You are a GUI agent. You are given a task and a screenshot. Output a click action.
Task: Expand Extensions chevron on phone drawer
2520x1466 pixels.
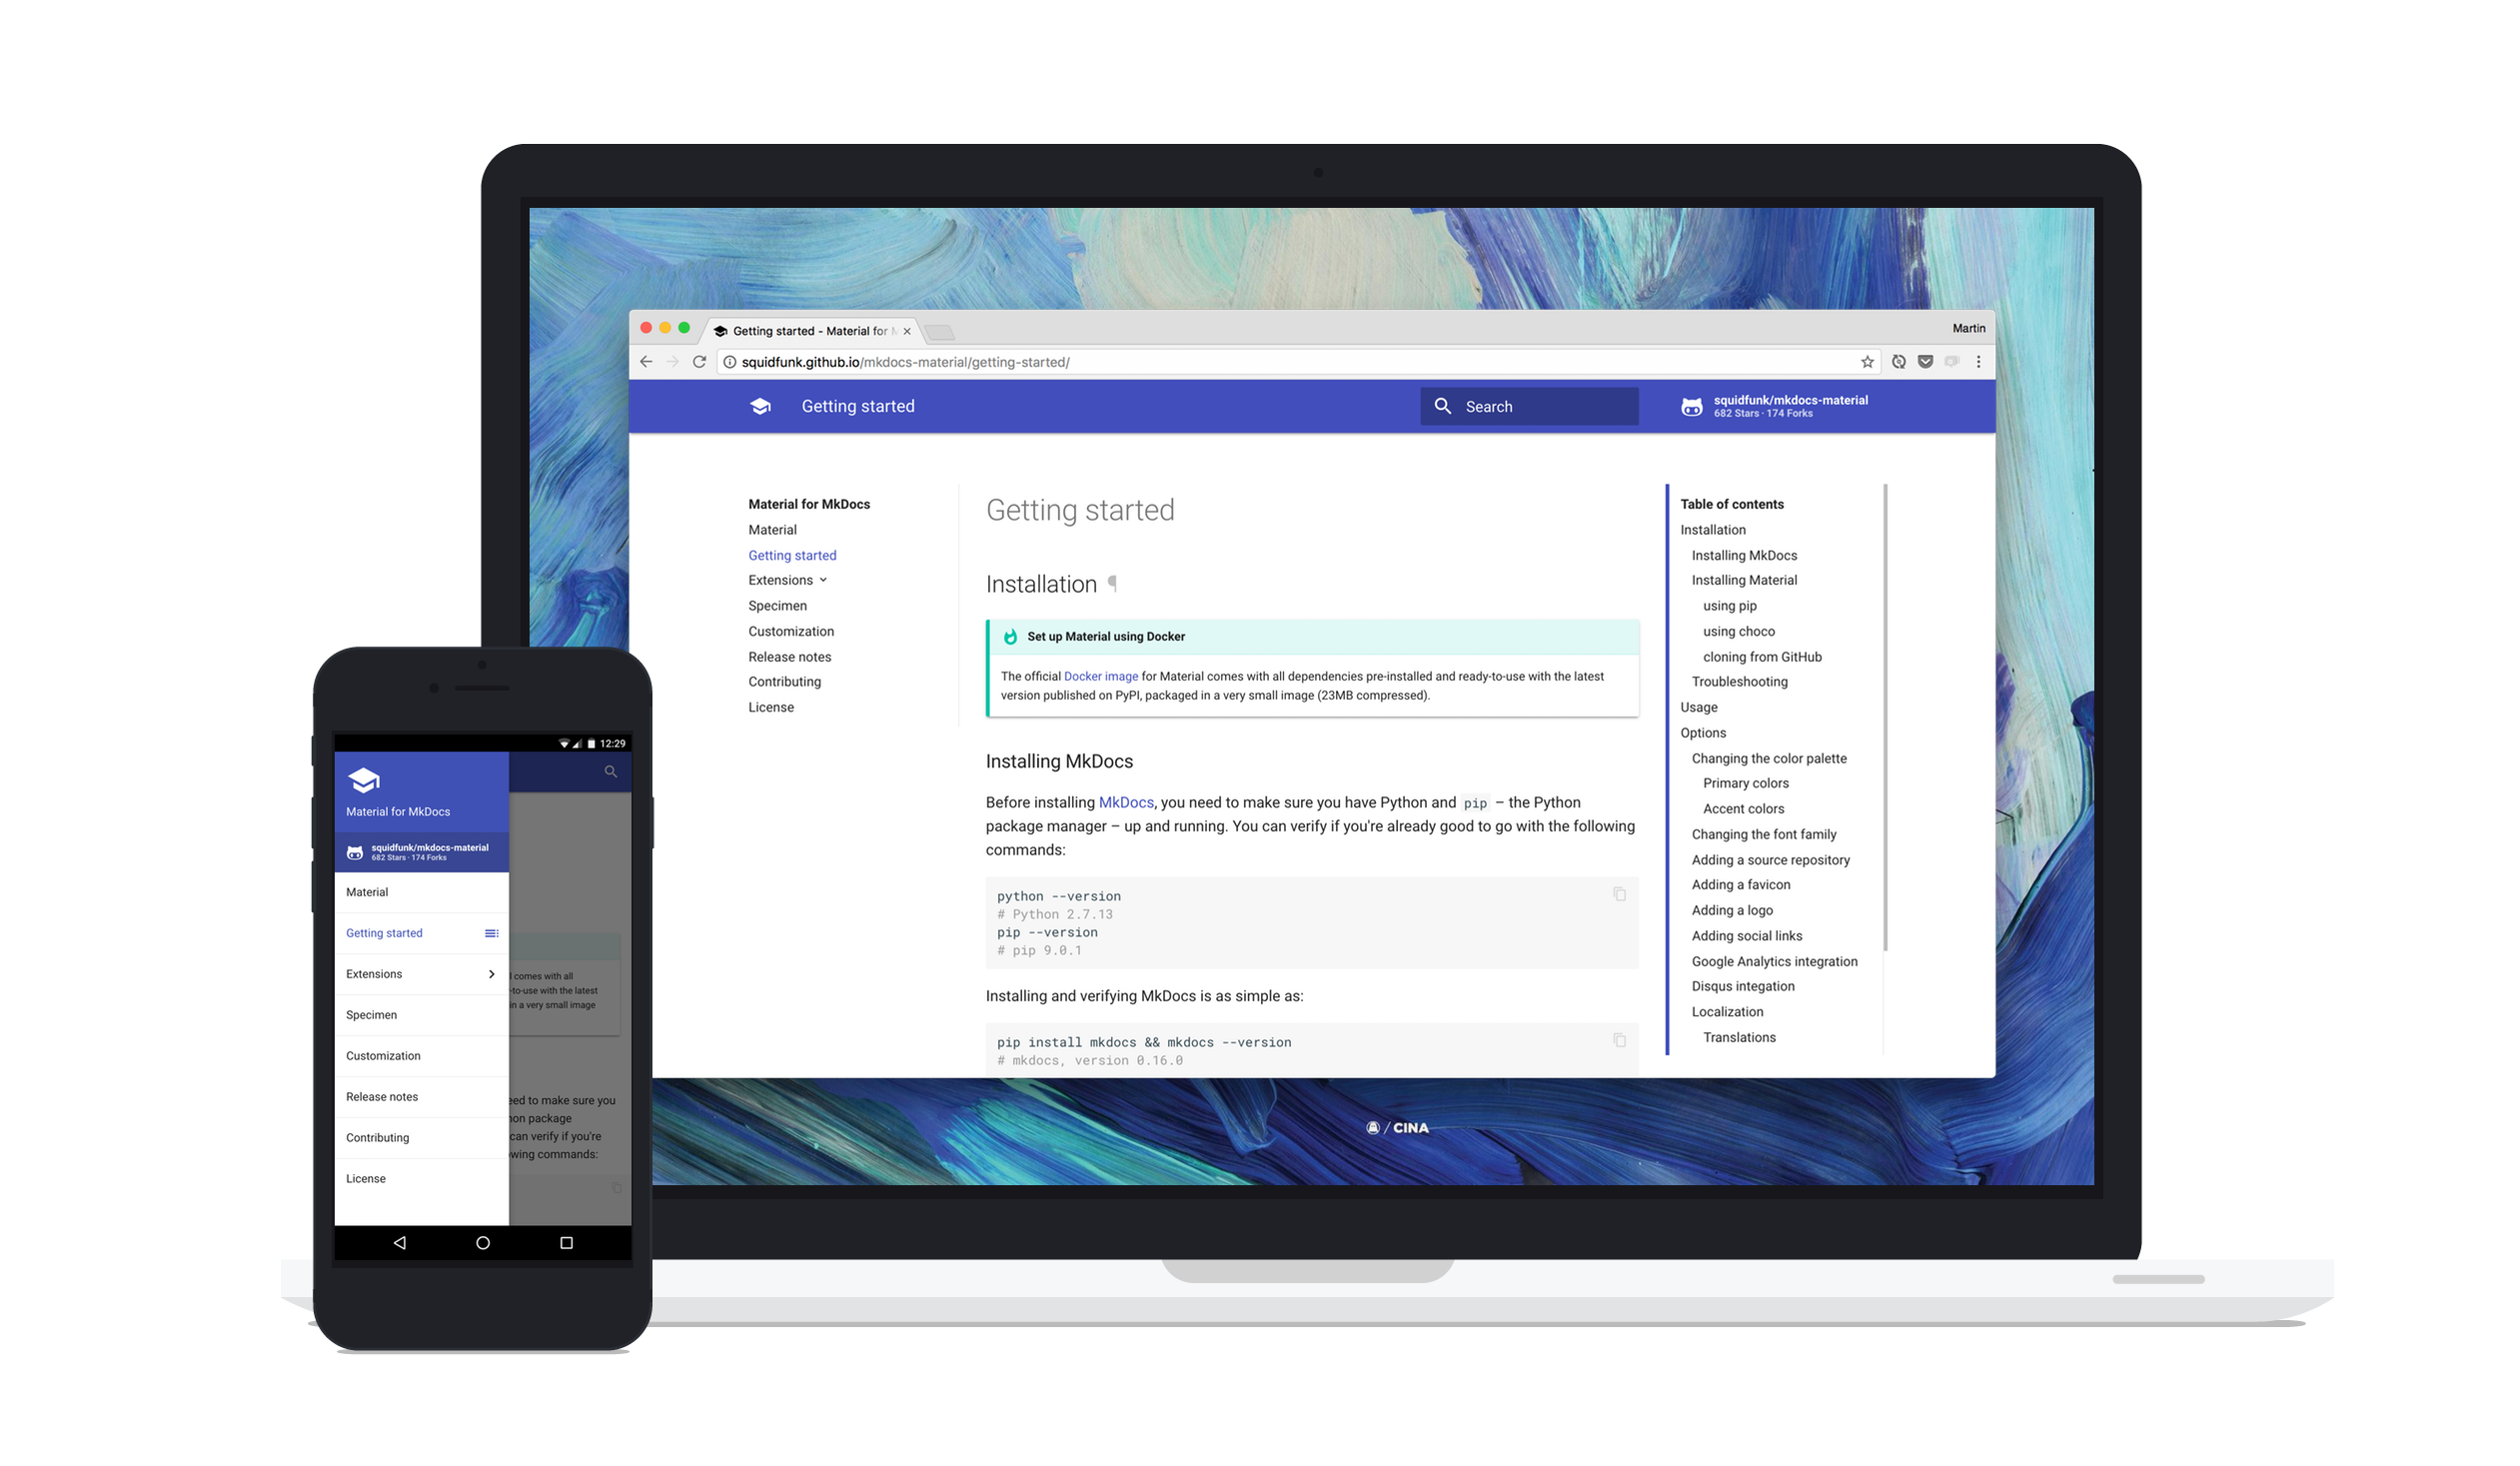pos(491,974)
